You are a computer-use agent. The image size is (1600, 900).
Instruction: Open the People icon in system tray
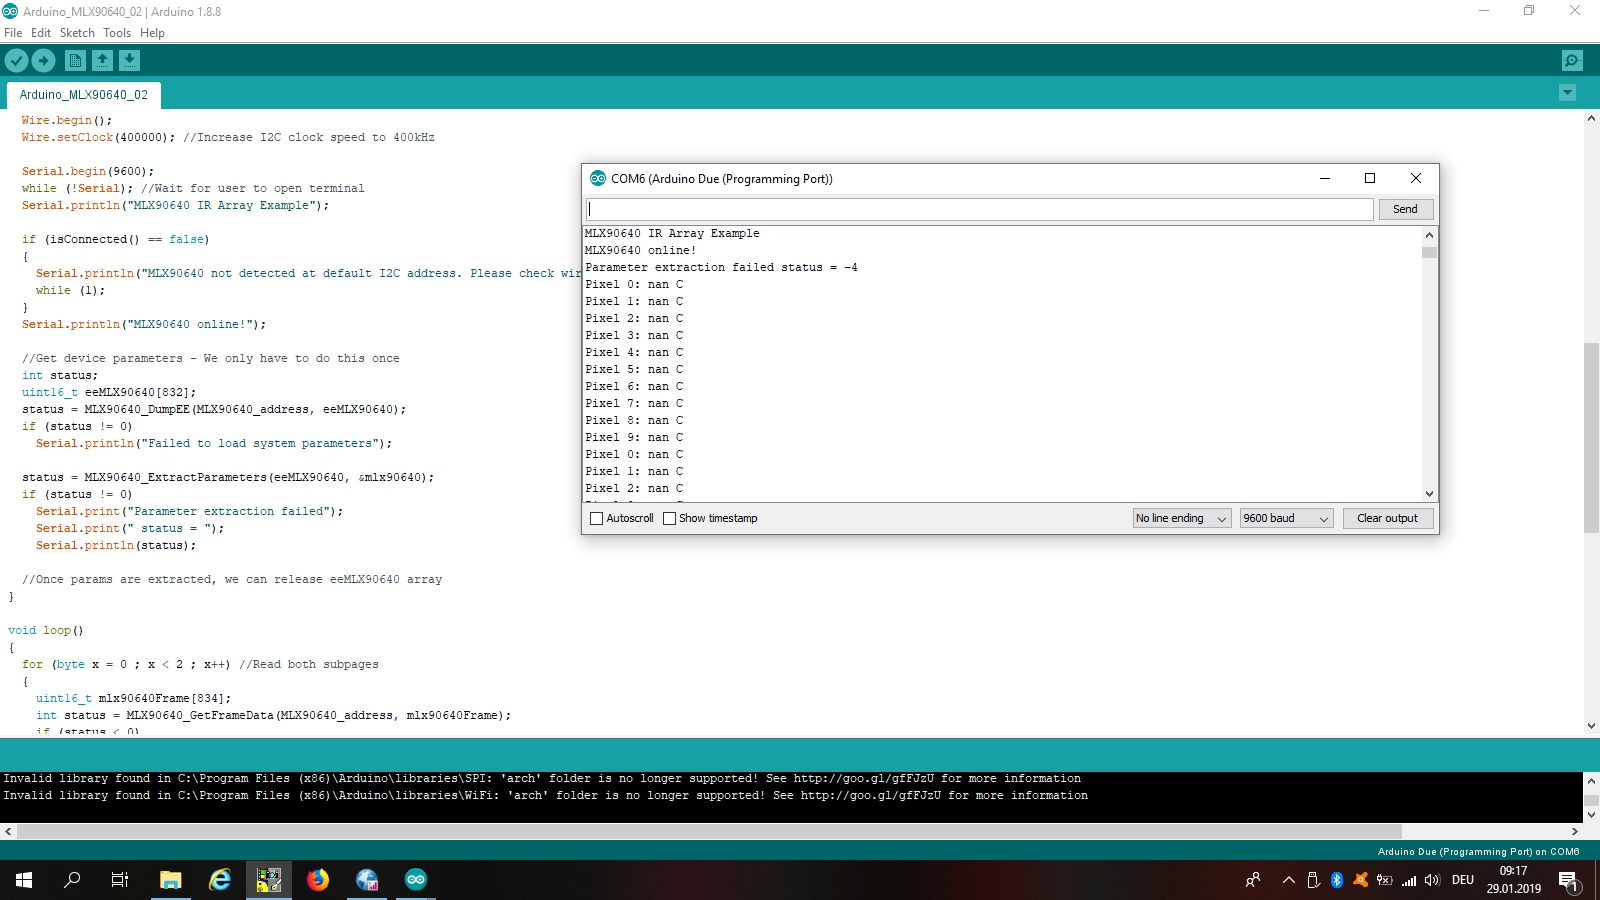click(x=1252, y=880)
